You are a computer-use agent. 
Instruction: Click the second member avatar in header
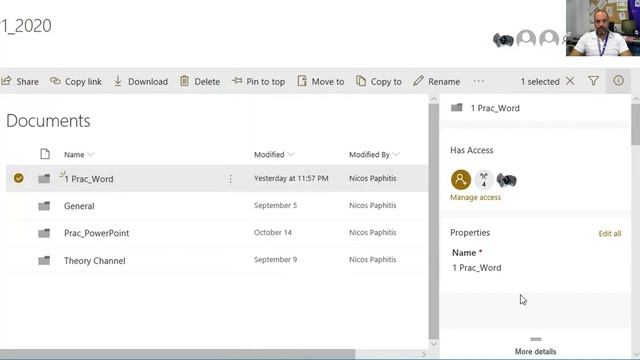click(x=526, y=39)
